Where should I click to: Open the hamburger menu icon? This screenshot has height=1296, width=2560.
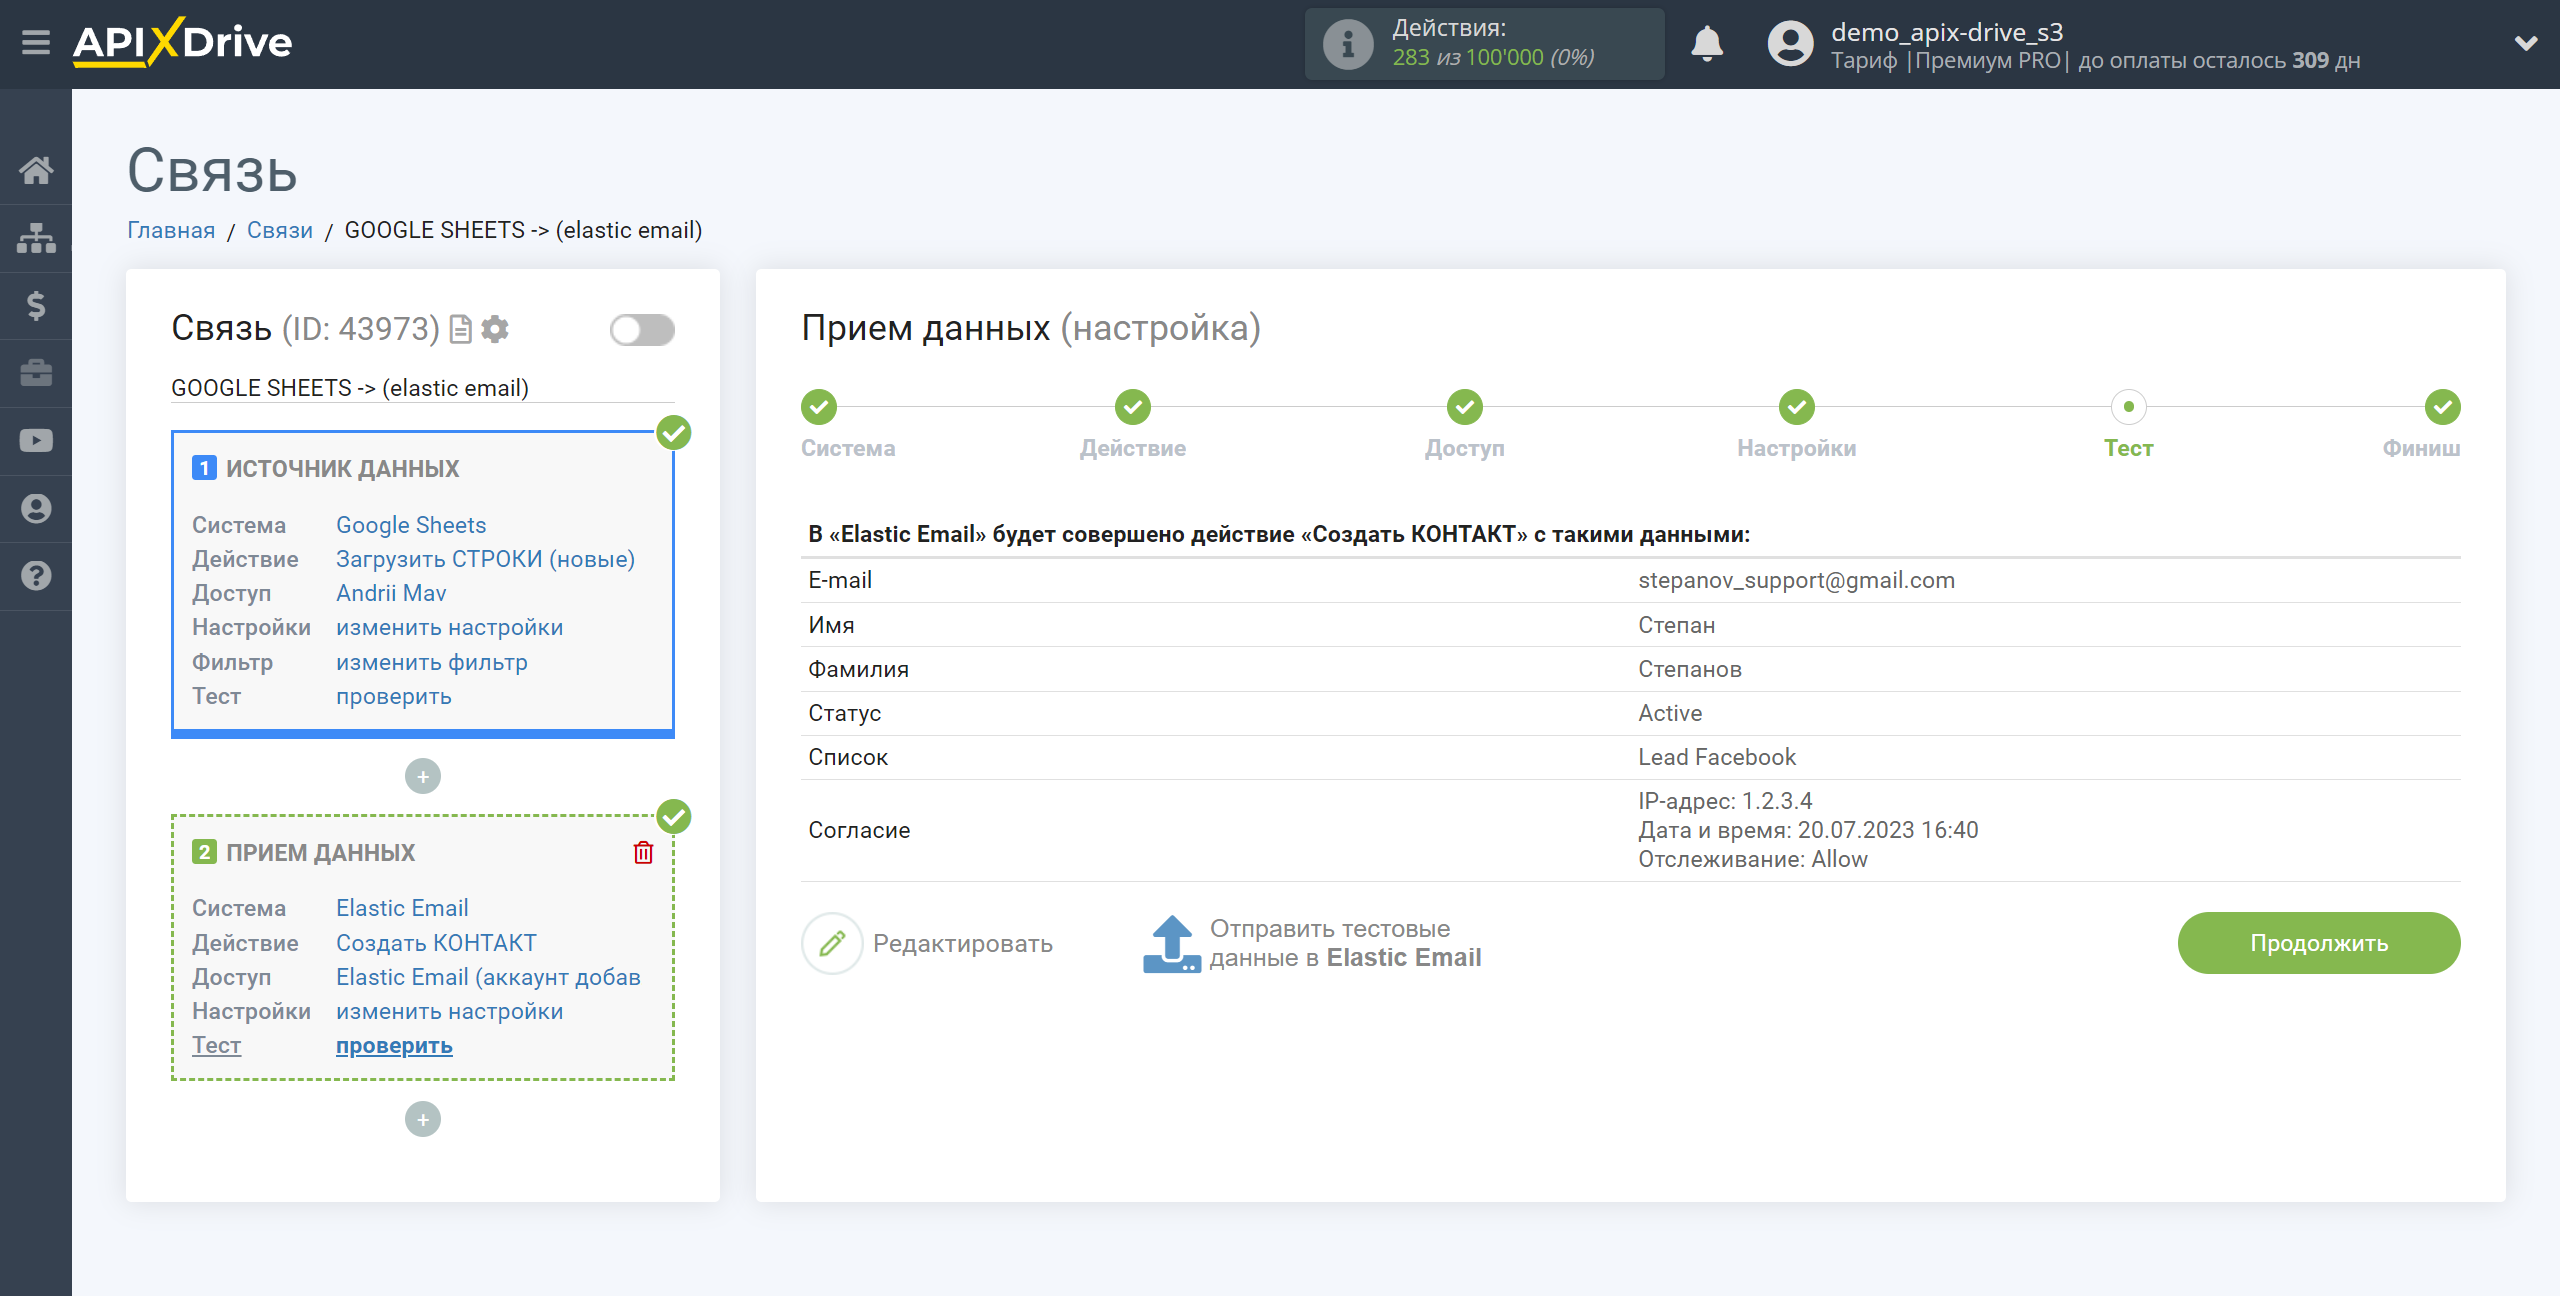point(36,43)
